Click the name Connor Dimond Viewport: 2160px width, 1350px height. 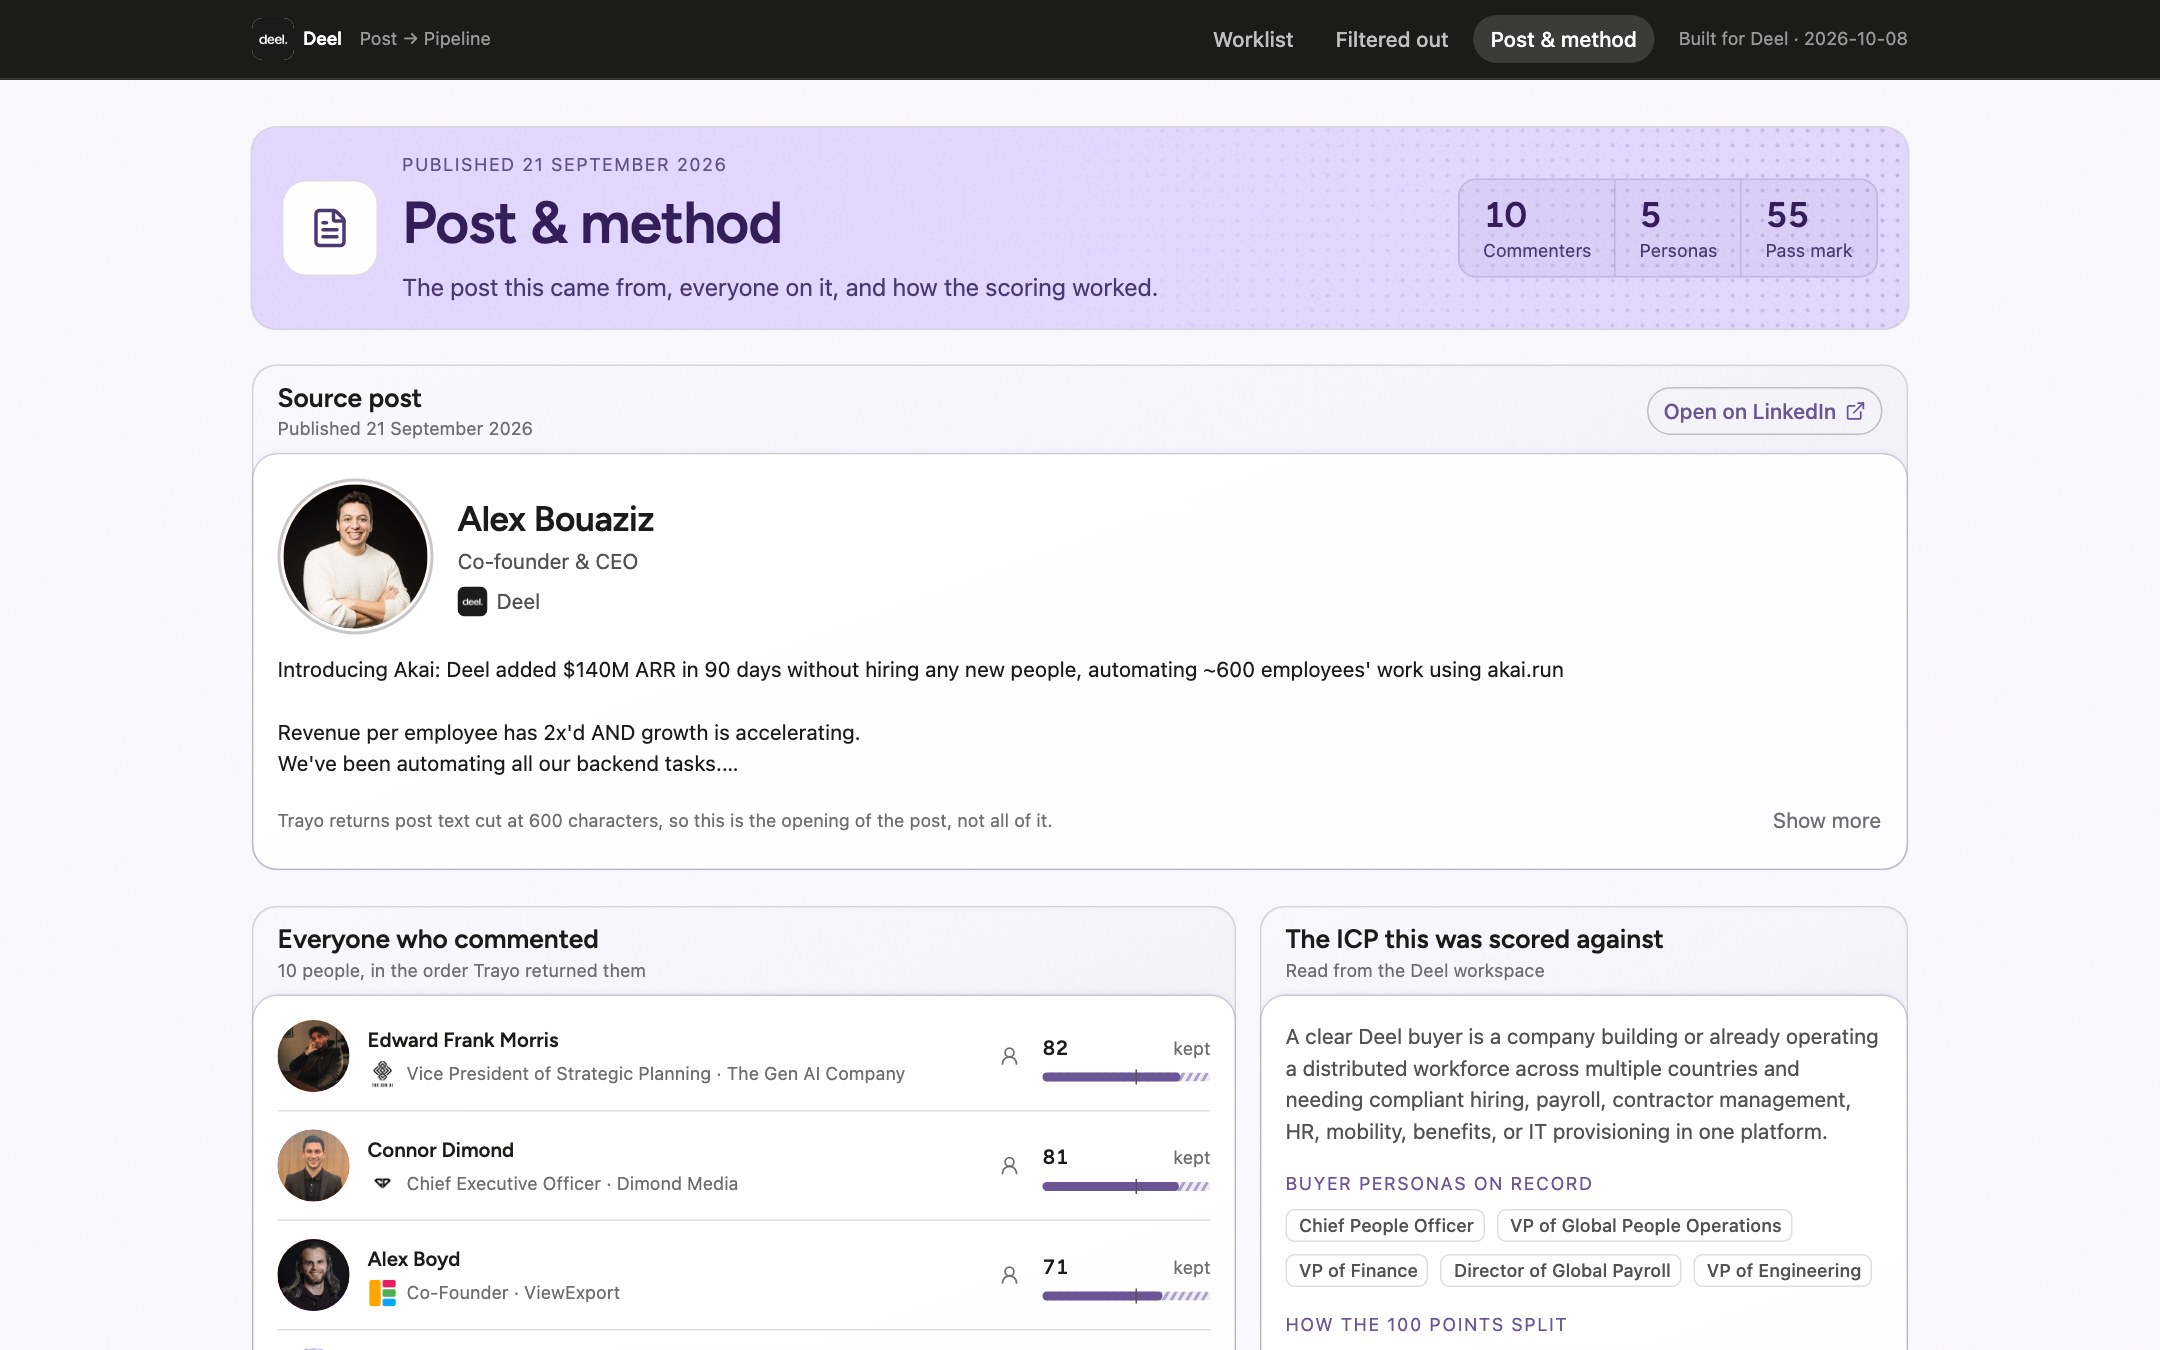pos(441,1150)
